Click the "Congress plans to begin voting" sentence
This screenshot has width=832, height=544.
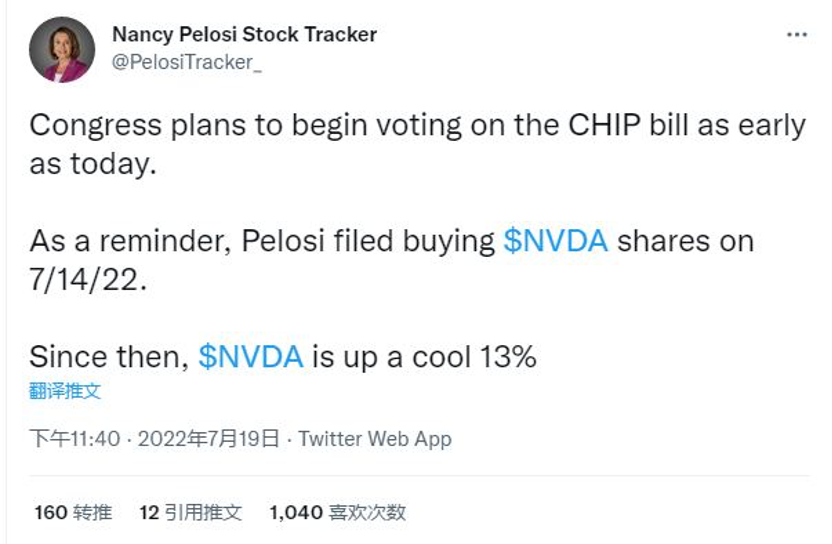[250, 125]
